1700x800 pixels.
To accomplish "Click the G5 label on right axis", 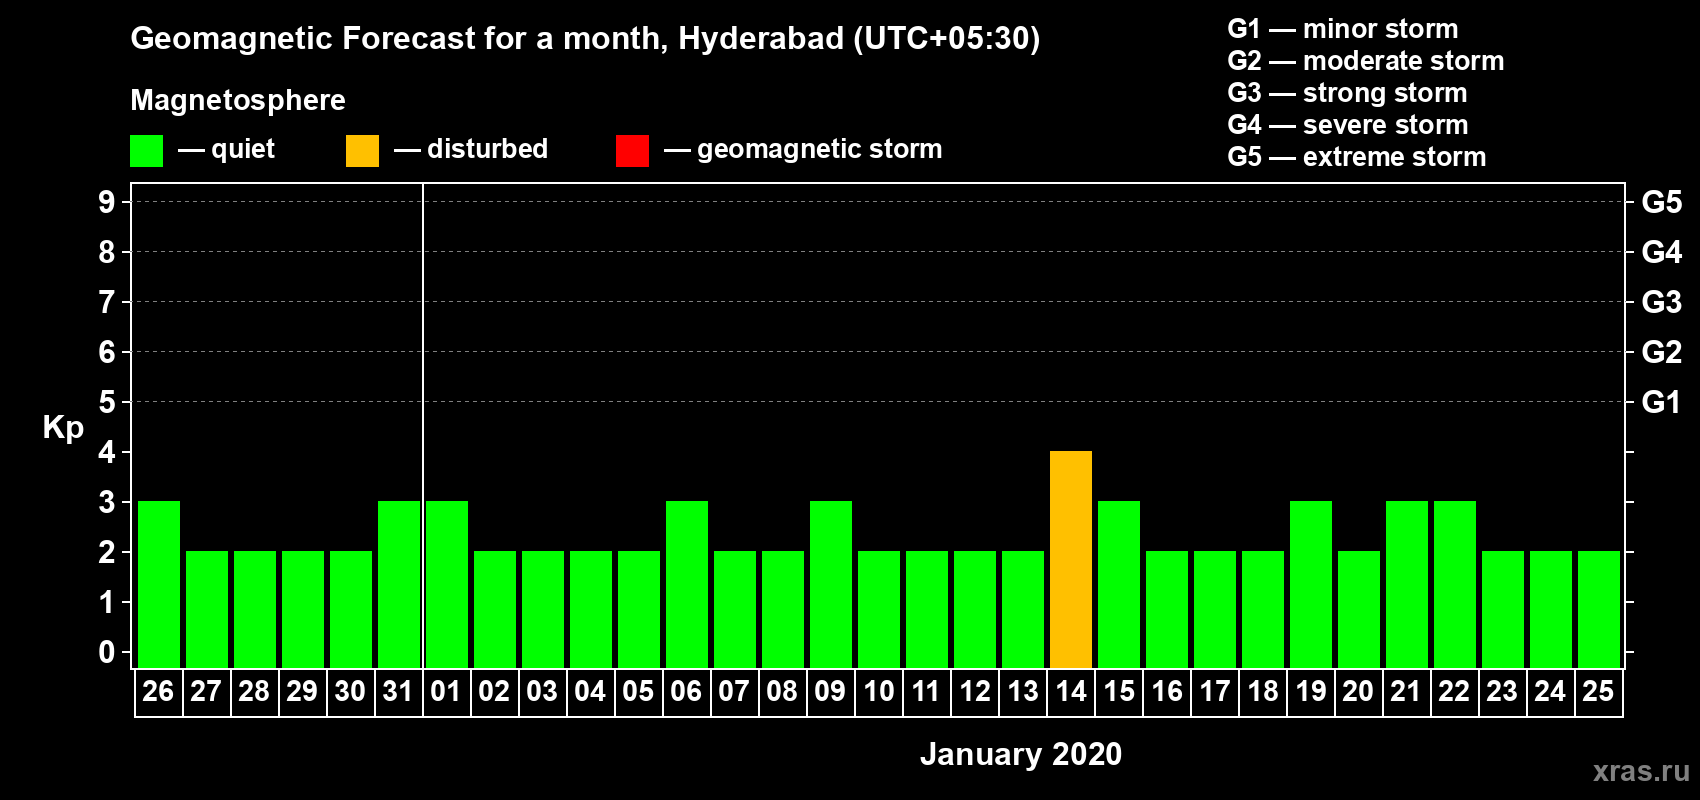I will coord(1662,202).
